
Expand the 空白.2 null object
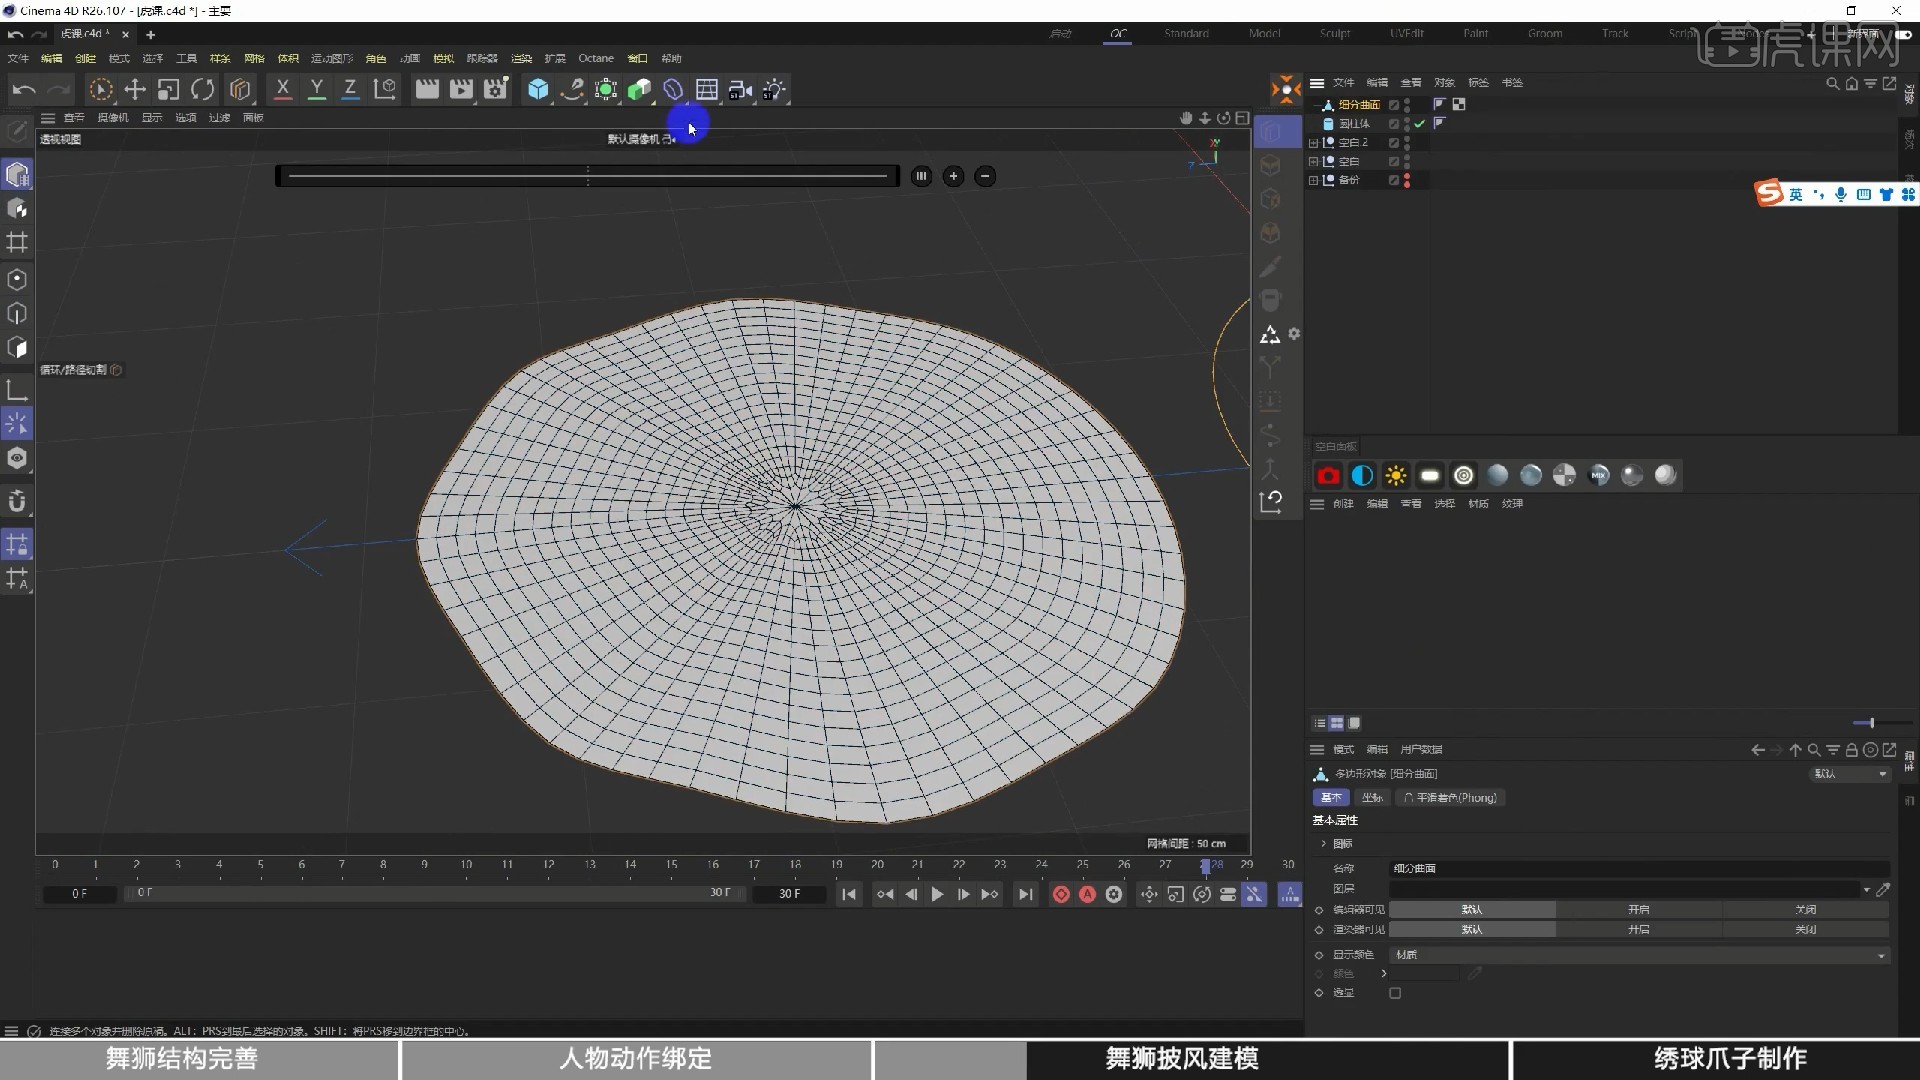coord(1313,143)
